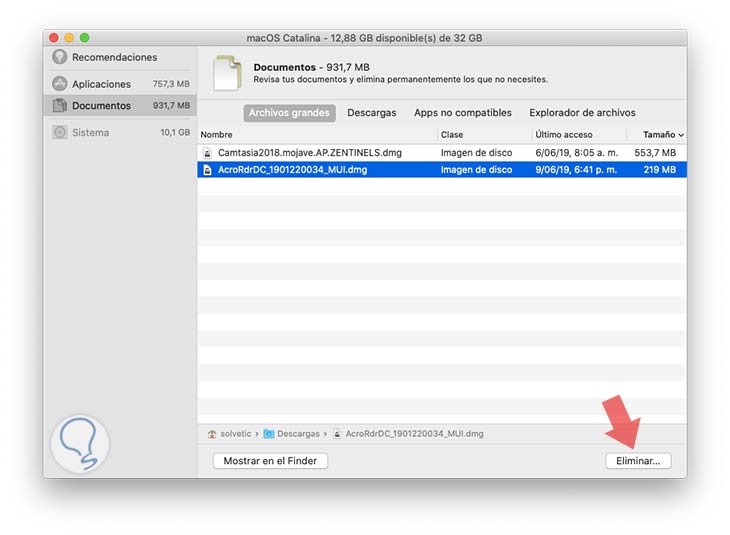Click the Mostrar en el Finder button
The width and height of the screenshot is (730, 535).
tap(270, 461)
